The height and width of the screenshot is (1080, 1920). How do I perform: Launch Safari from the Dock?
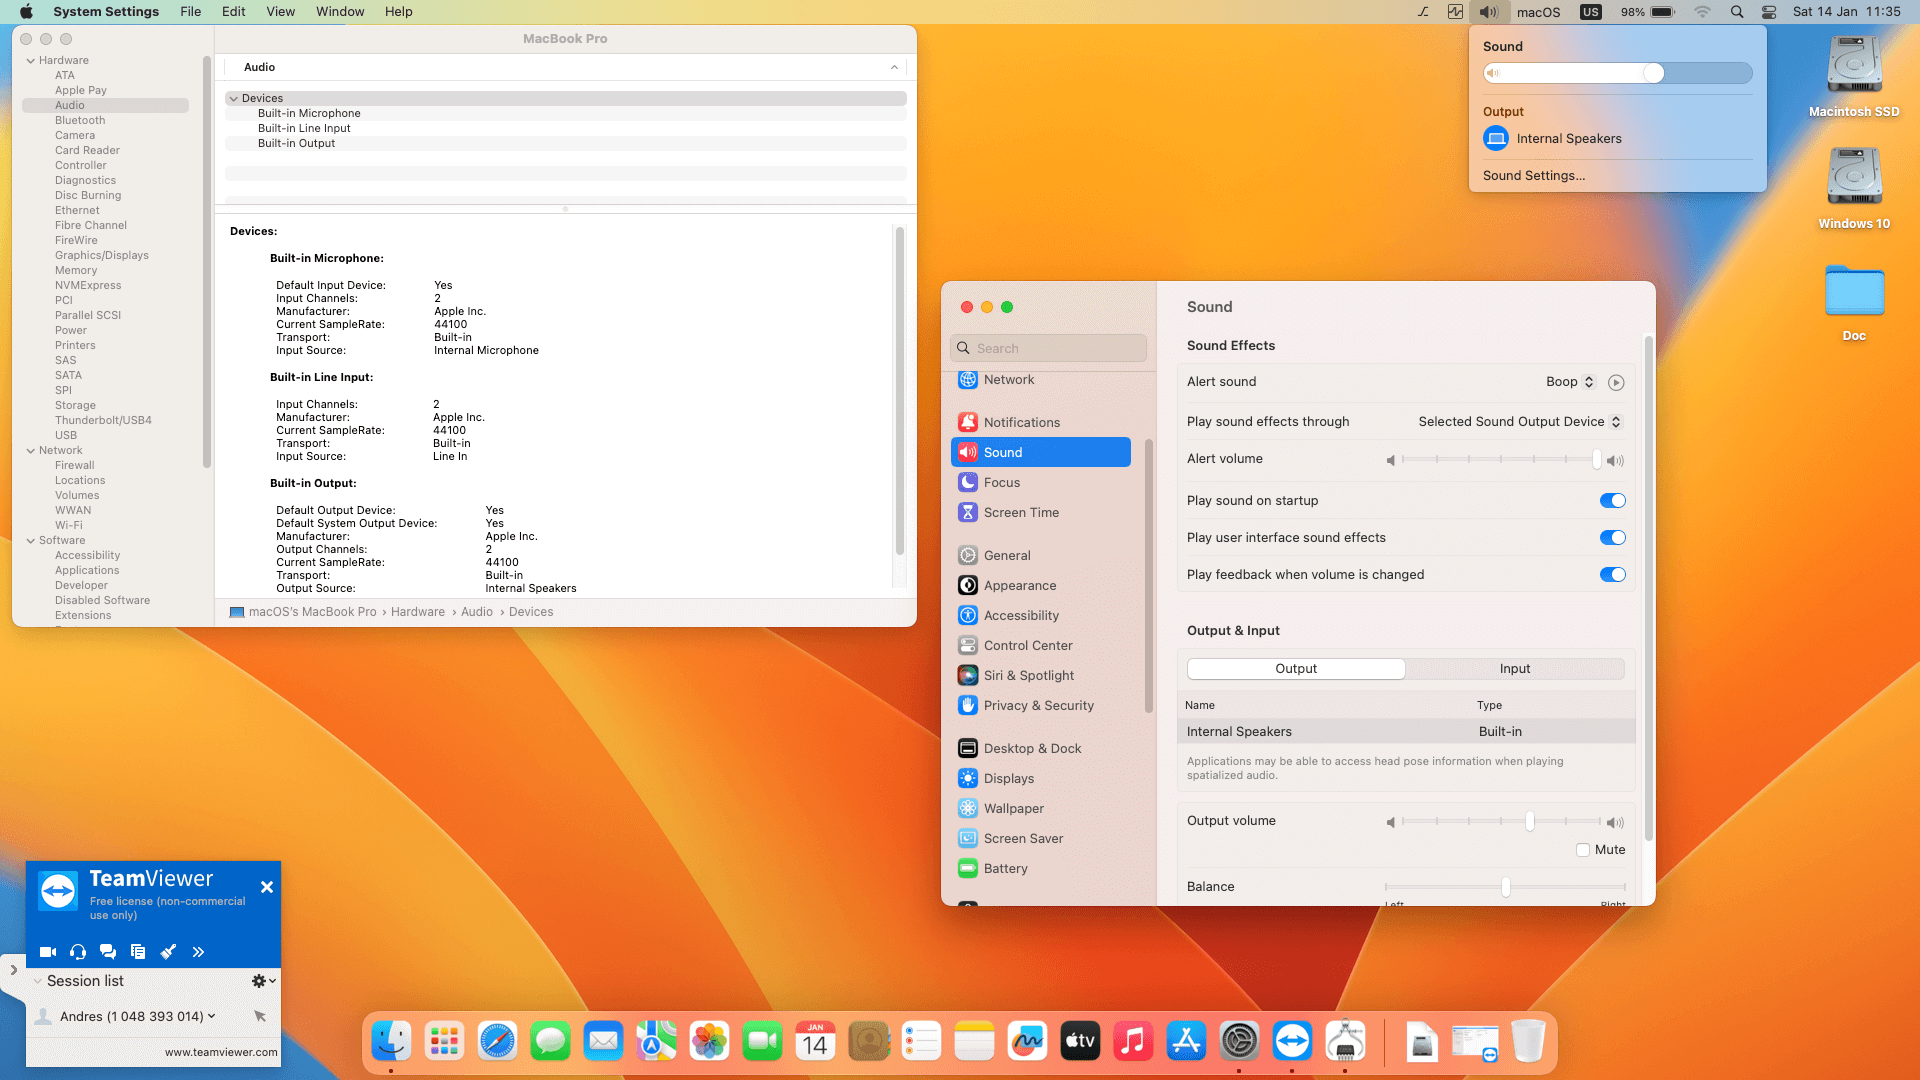[x=497, y=1041]
